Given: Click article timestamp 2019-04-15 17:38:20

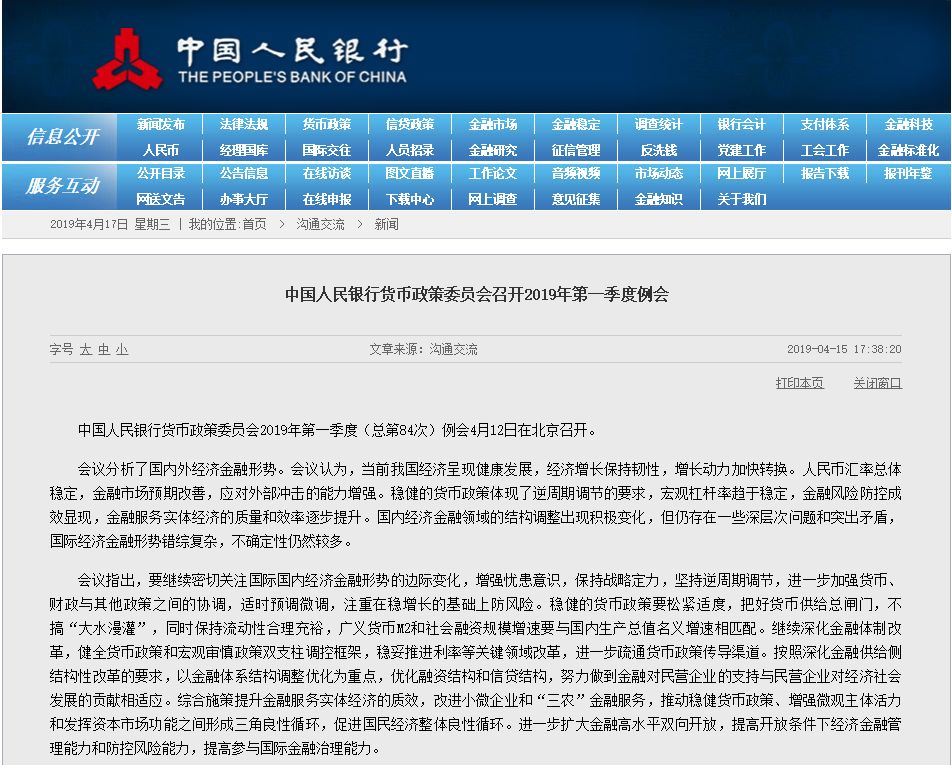Looking at the screenshot, I should (x=844, y=350).
